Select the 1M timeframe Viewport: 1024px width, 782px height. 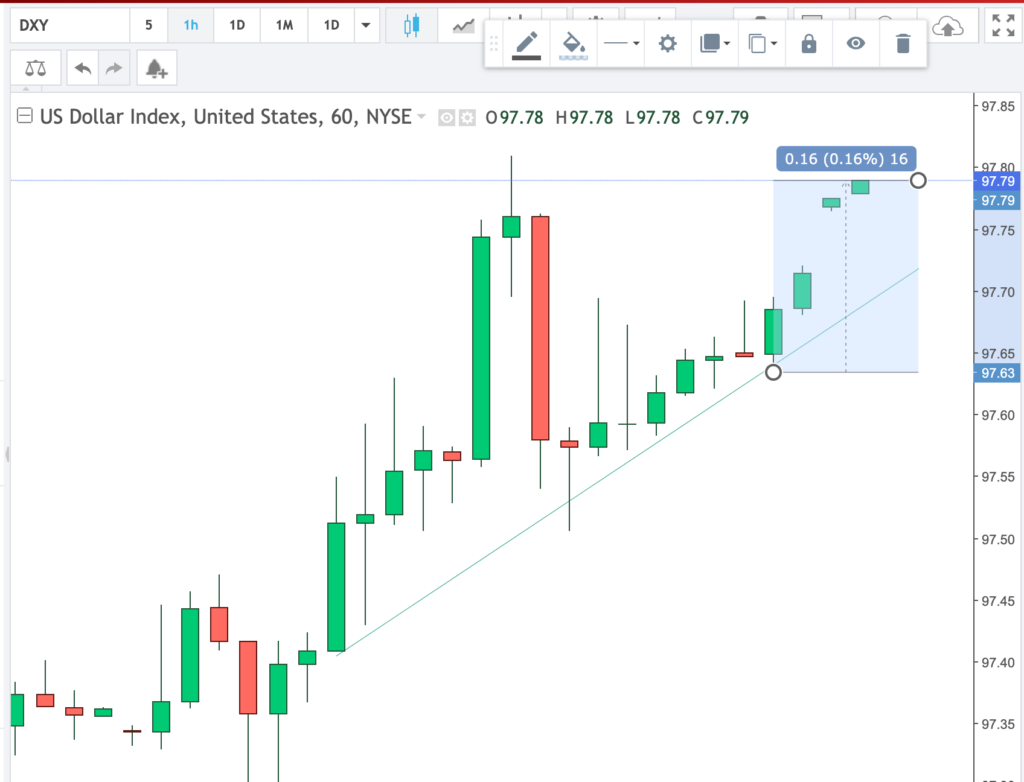coord(283,26)
